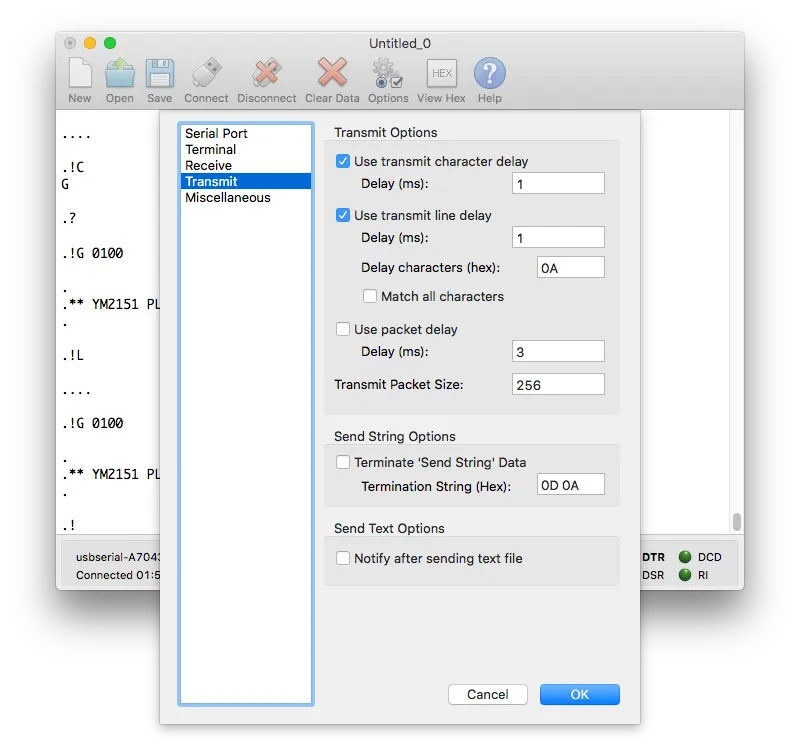Select Receive in the options list
The width and height of the screenshot is (800, 745).
(x=246, y=165)
